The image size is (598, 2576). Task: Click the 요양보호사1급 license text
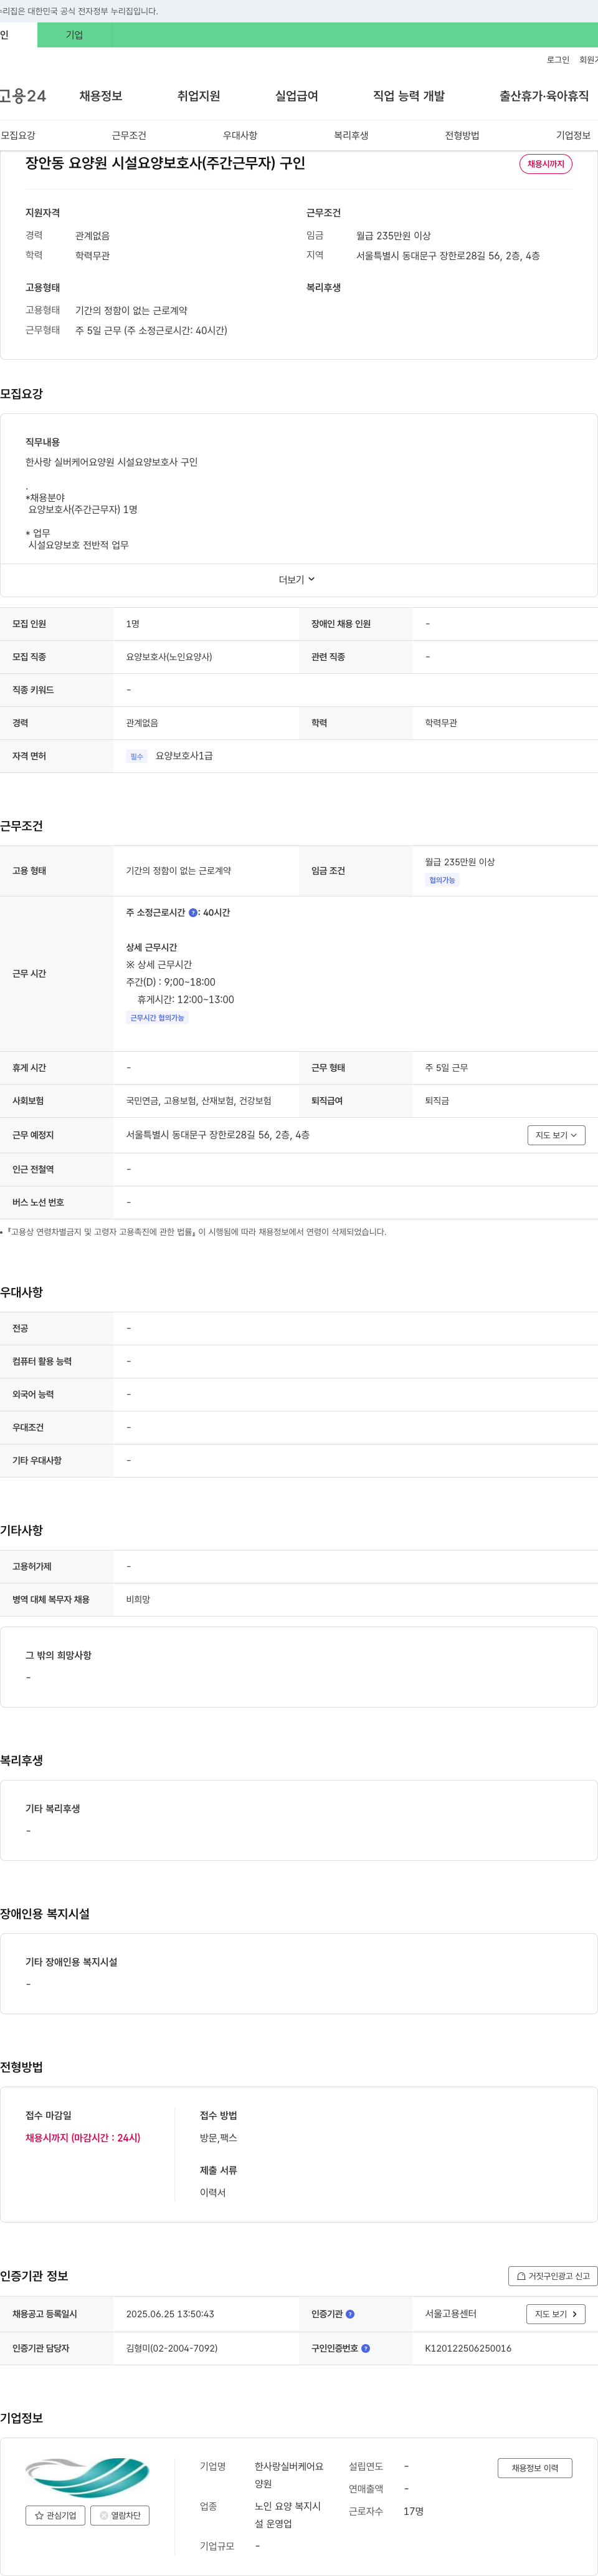184,756
